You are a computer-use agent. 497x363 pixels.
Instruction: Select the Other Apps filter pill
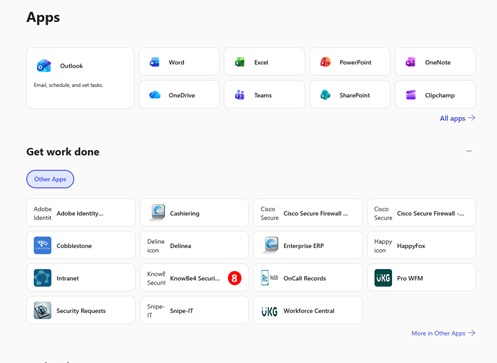pos(50,179)
